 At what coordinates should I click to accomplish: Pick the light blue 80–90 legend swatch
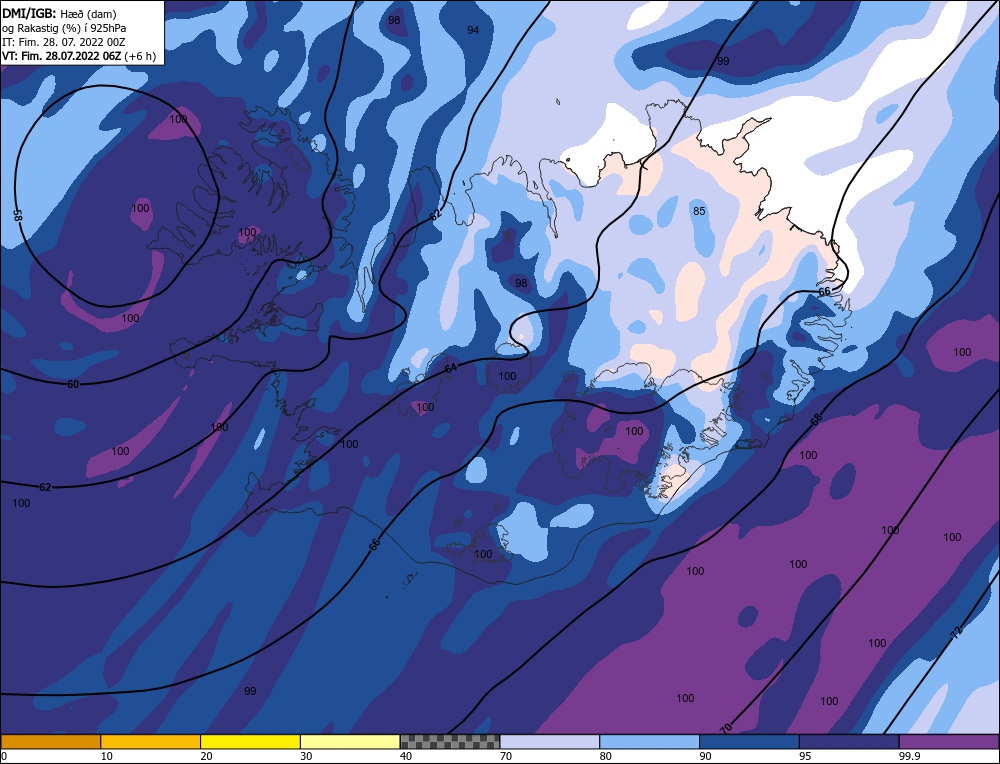(x=650, y=742)
